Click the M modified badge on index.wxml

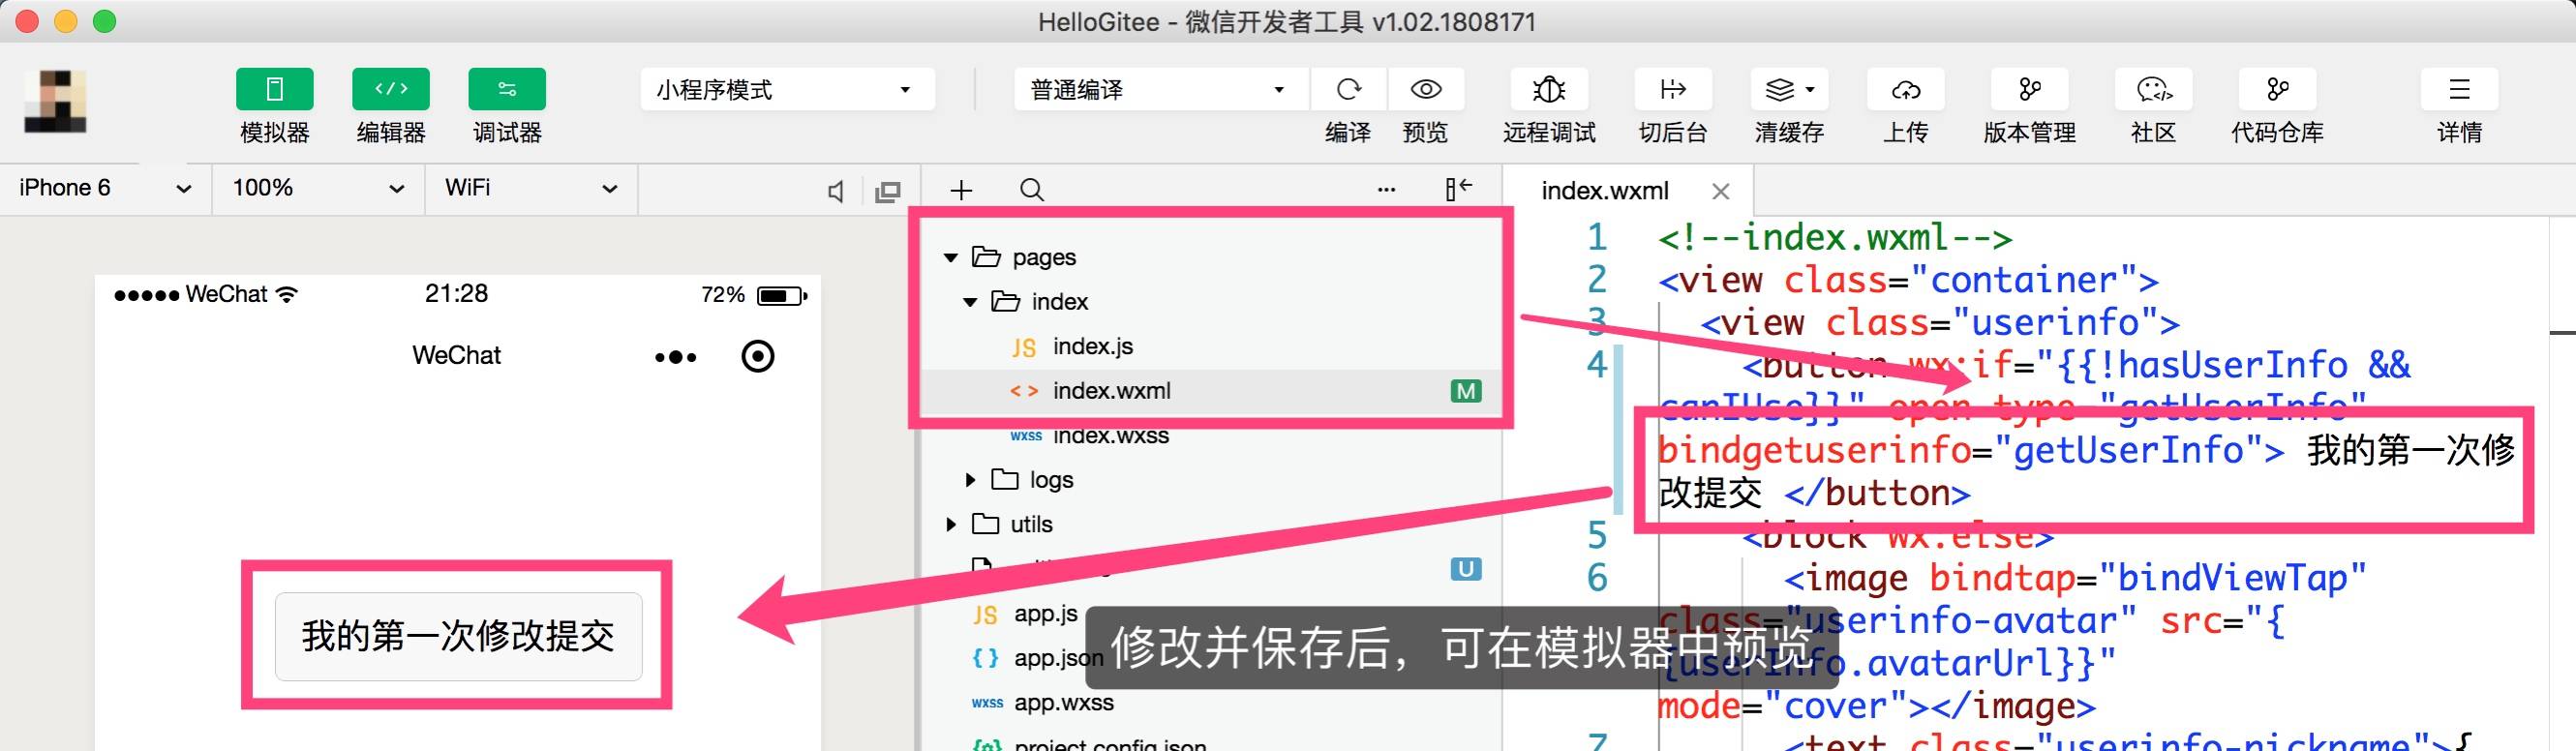tap(1466, 391)
